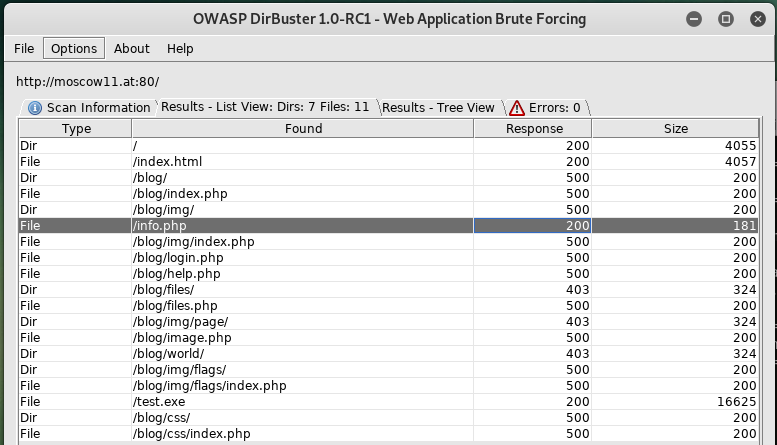Sort by the Size column header
The height and width of the screenshot is (445, 777).
tap(675, 128)
